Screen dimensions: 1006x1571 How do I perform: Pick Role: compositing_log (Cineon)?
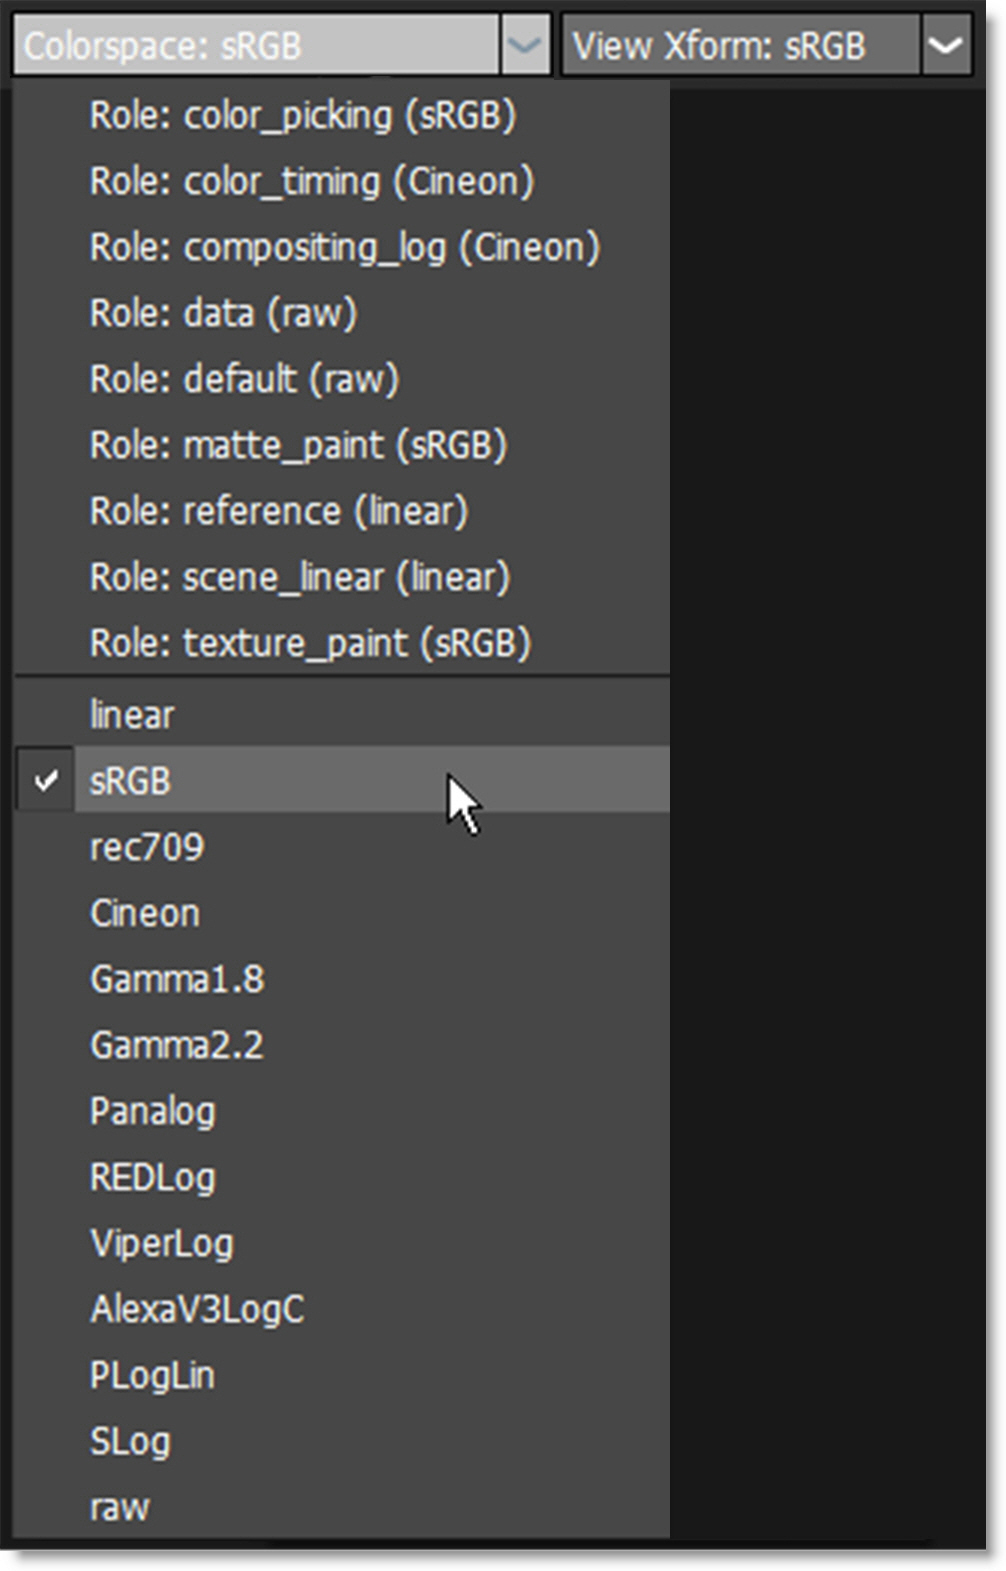pos(344,248)
